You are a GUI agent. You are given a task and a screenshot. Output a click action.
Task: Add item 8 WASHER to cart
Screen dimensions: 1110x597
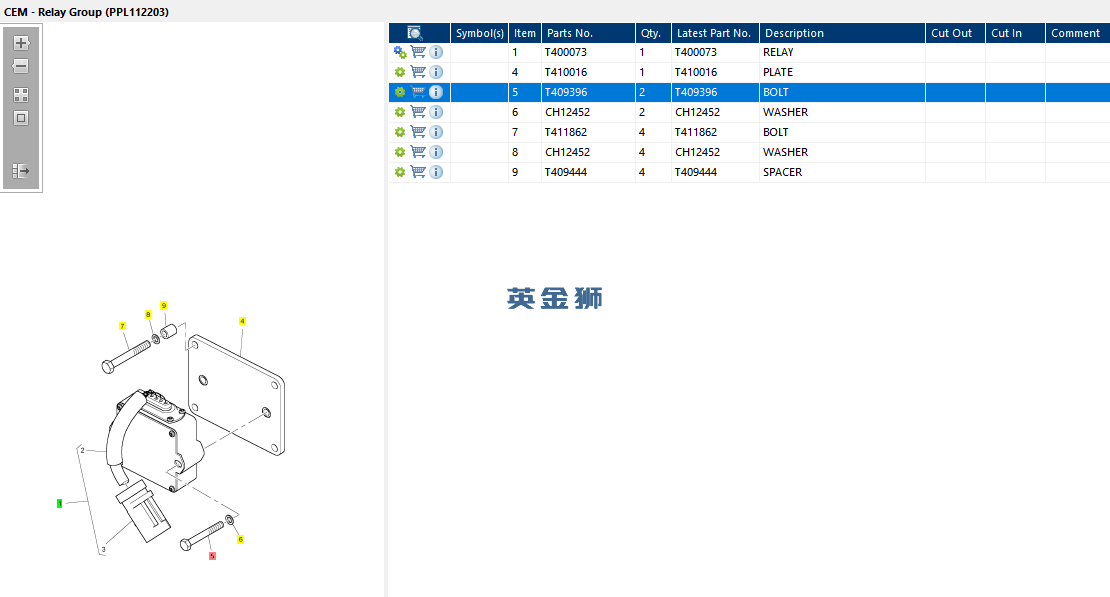click(418, 152)
